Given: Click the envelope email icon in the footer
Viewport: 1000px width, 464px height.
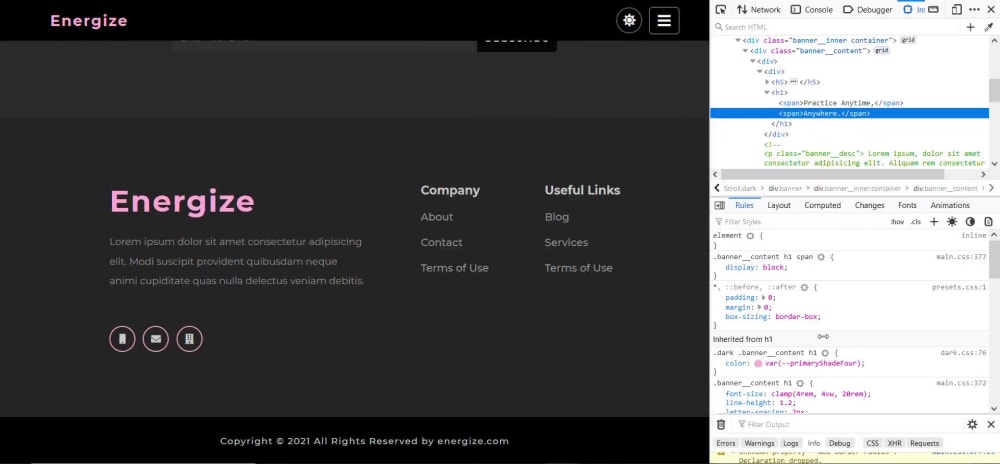Looking at the screenshot, I should pyautogui.click(x=156, y=339).
